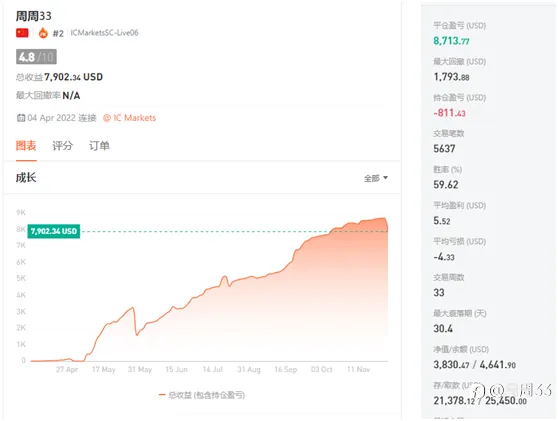The image size is (558, 421).
Task: Toggle the 总收益 (包含持仓盈亏) chart legend
Action: tap(202, 395)
